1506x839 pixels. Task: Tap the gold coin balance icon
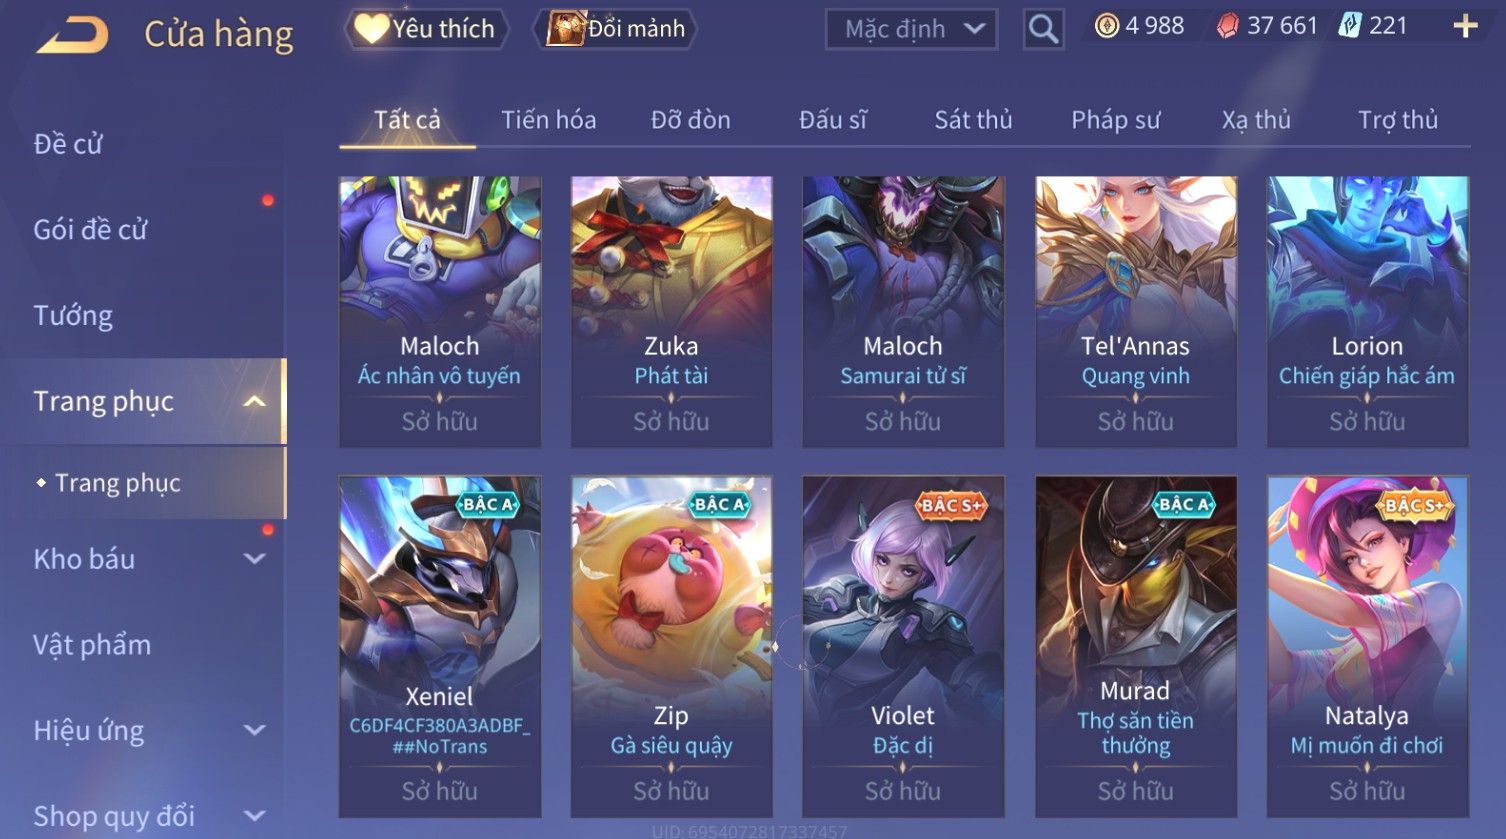1106,26
